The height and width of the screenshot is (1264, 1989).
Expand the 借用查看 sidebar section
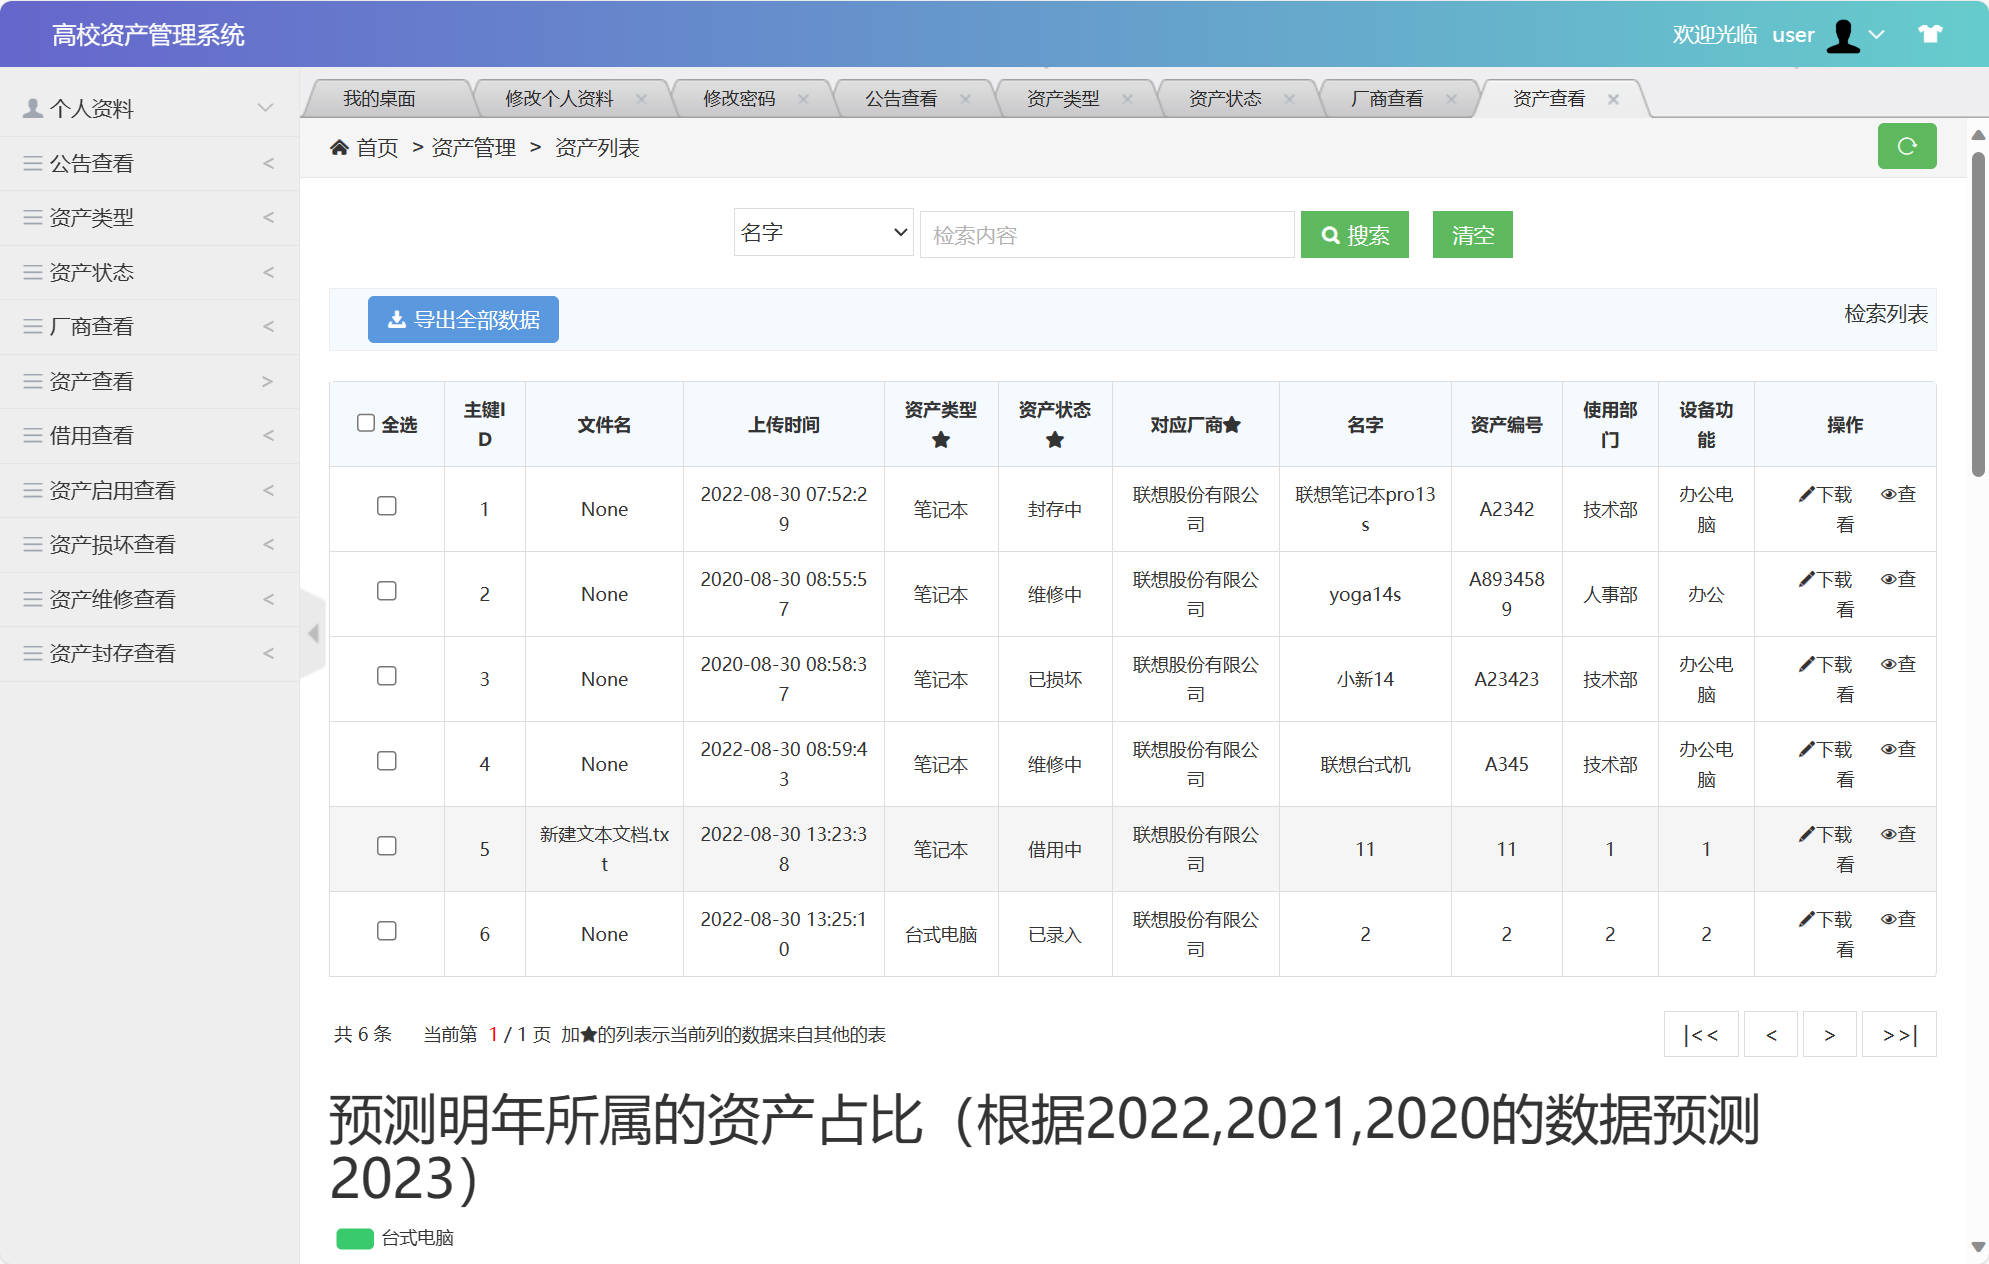coord(149,435)
